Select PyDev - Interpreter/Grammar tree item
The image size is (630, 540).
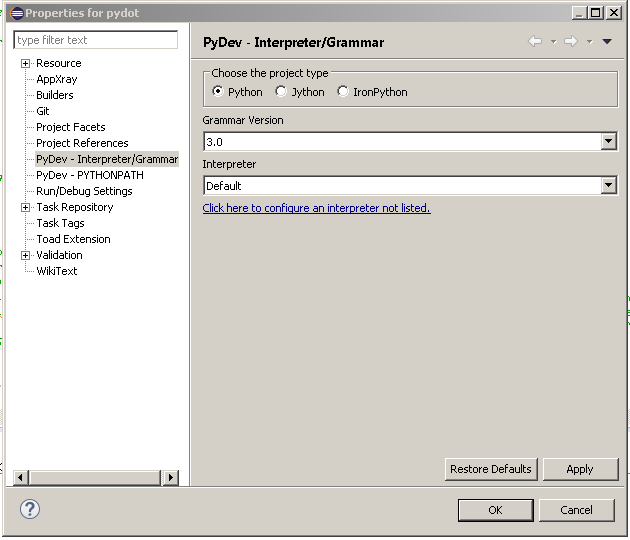107,160
